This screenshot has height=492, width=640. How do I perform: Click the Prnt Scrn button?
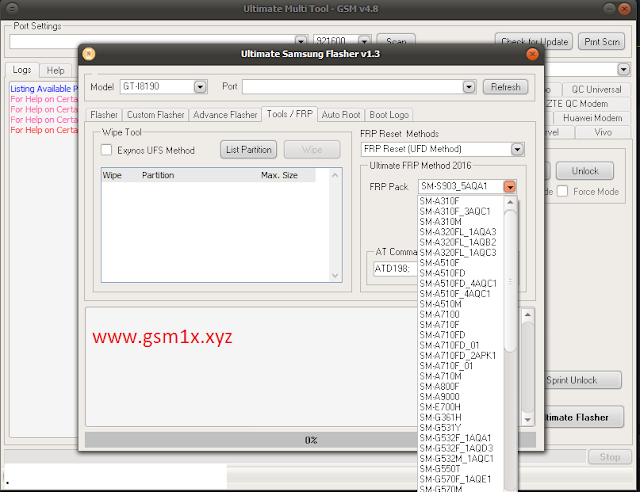pyautogui.click(x=602, y=41)
